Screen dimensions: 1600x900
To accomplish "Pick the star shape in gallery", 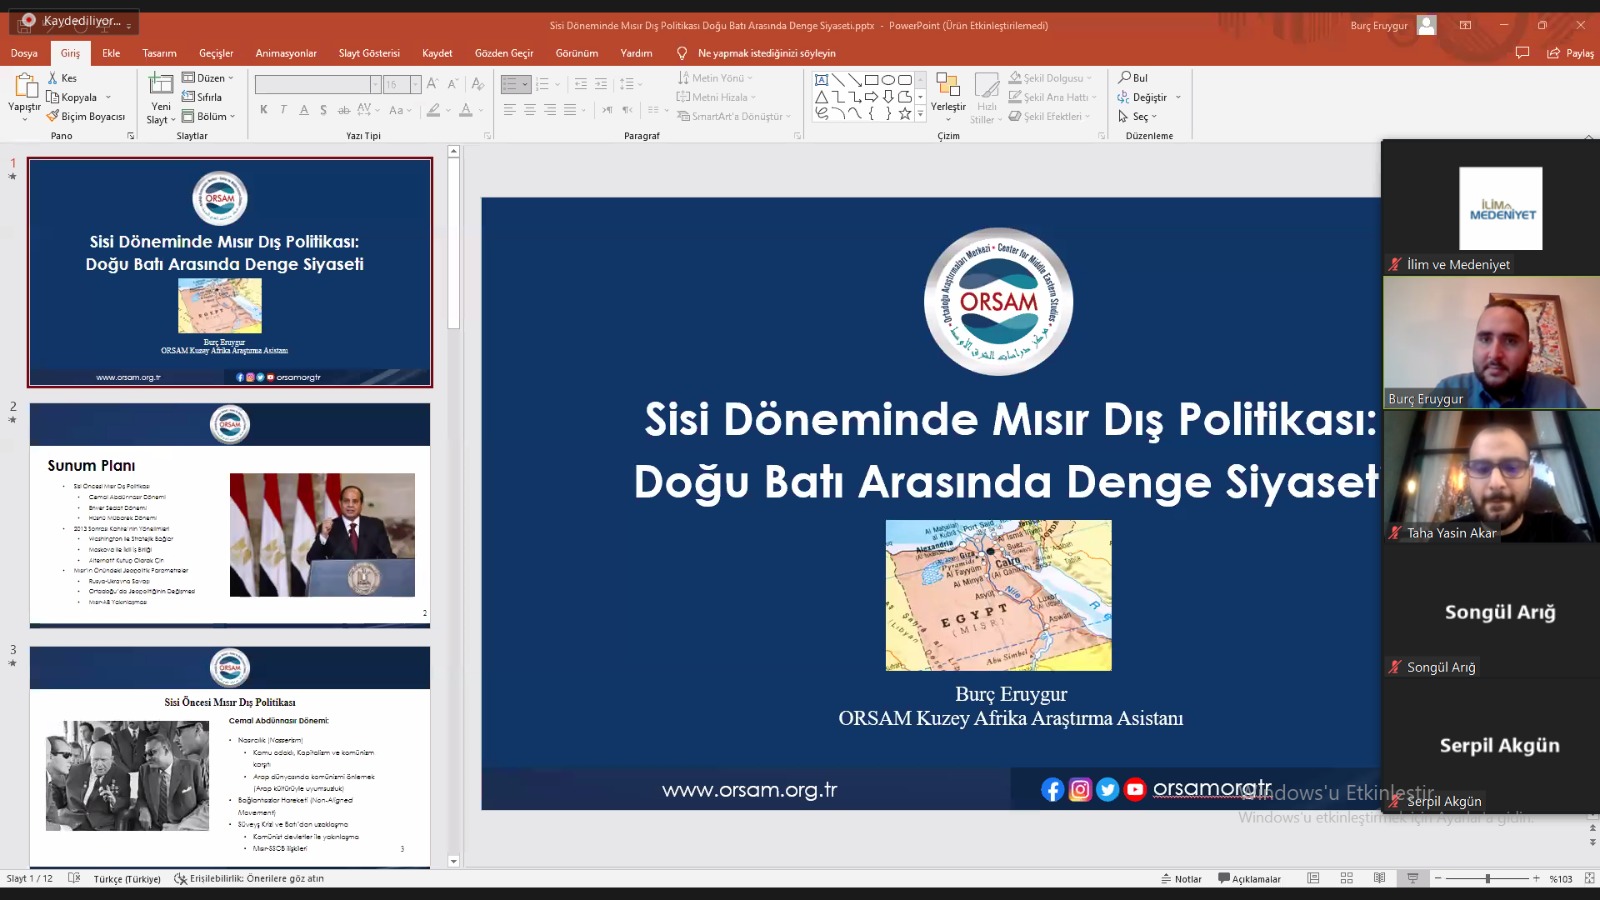I will (905, 114).
